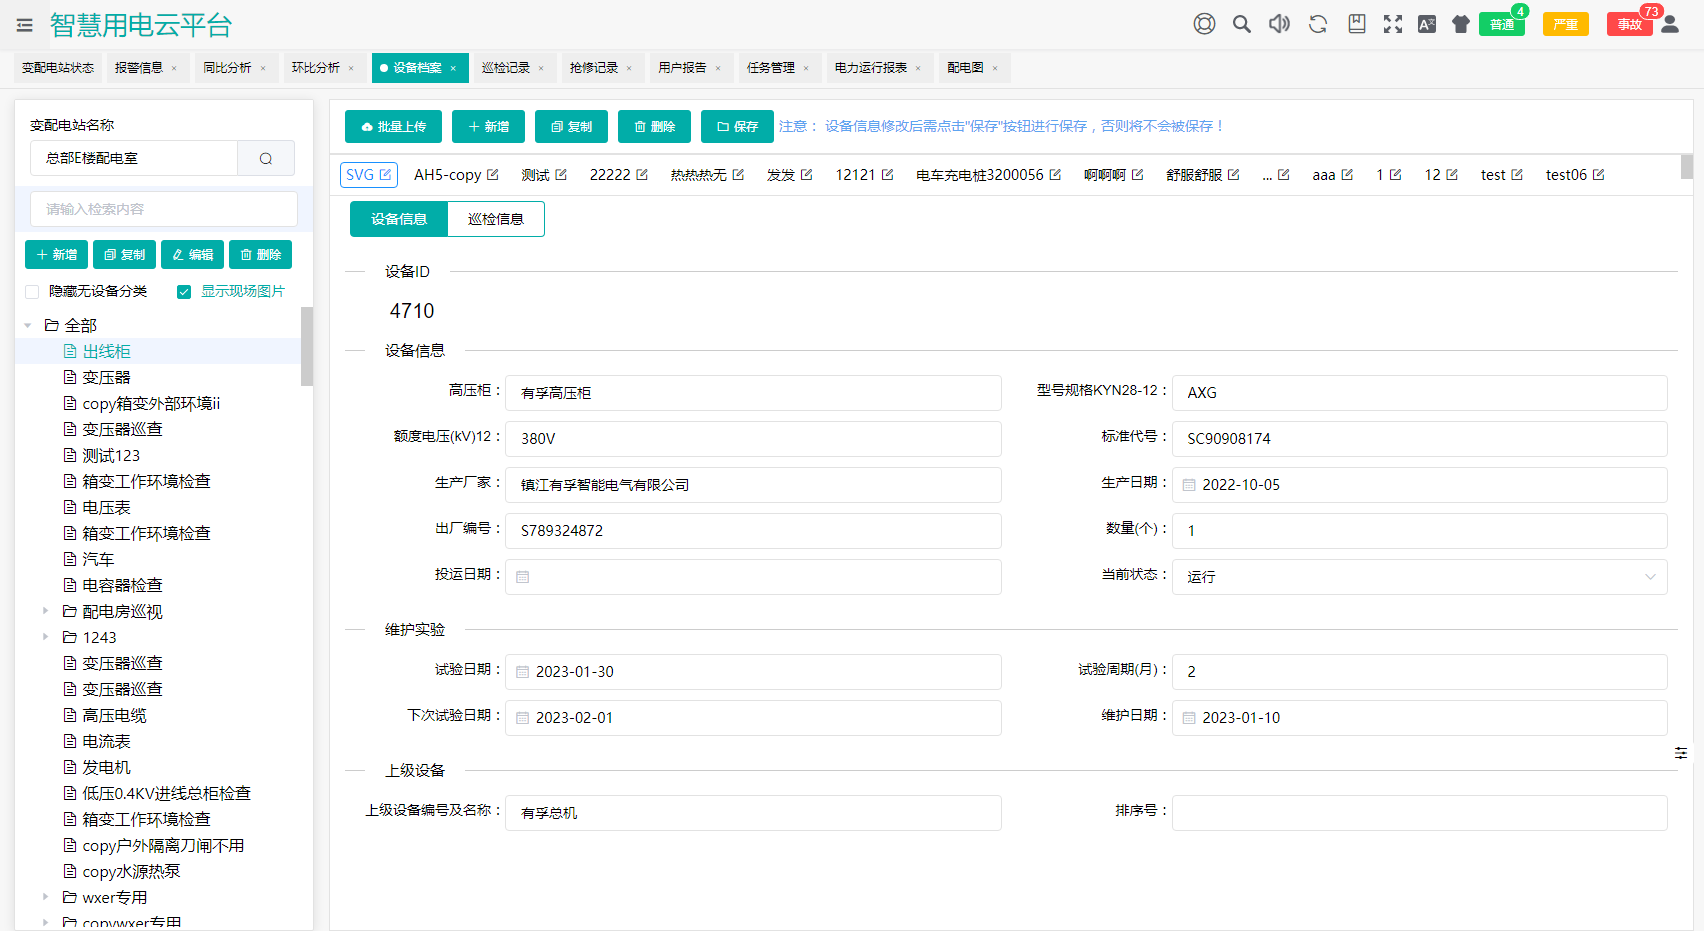Image resolution: width=1704 pixels, height=931 pixels.
Task: Click edit icon beside test06 tab
Action: coord(1599,174)
